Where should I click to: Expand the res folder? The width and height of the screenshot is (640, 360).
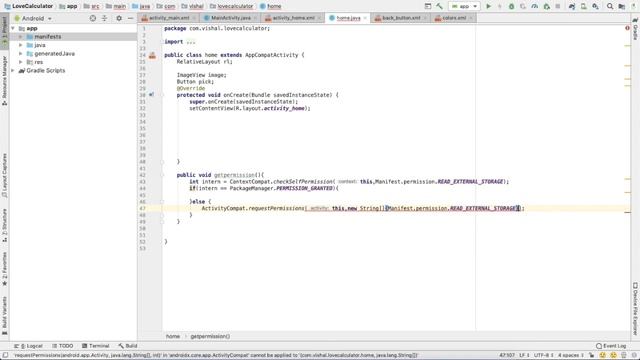20,62
